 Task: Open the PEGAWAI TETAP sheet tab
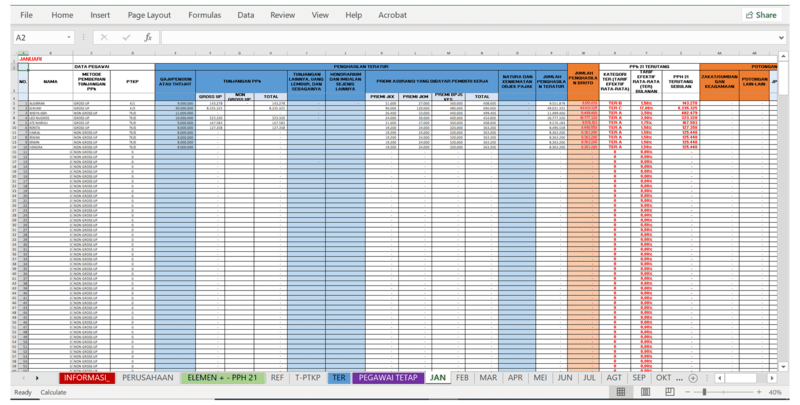388,378
